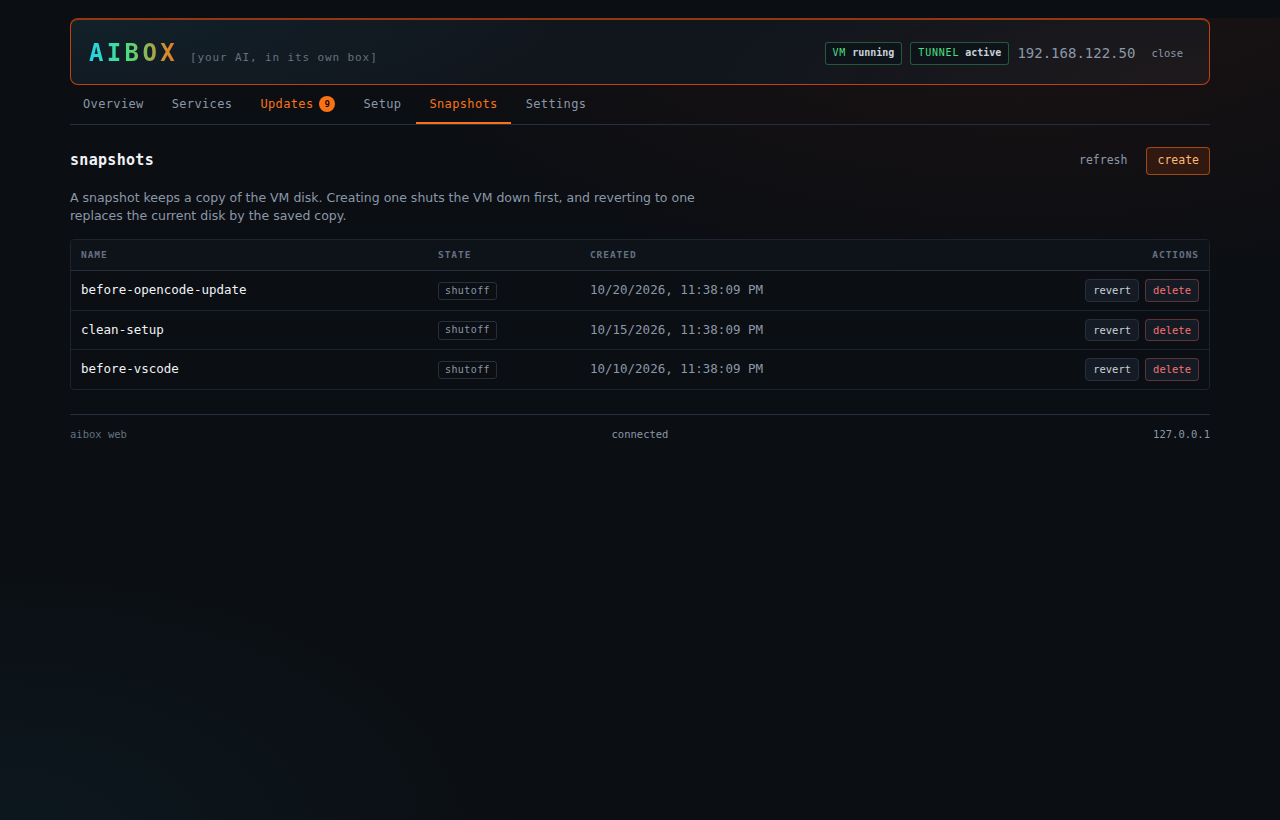The image size is (1280, 820).
Task: Open the Settings tab
Action: tap(556, 104)
